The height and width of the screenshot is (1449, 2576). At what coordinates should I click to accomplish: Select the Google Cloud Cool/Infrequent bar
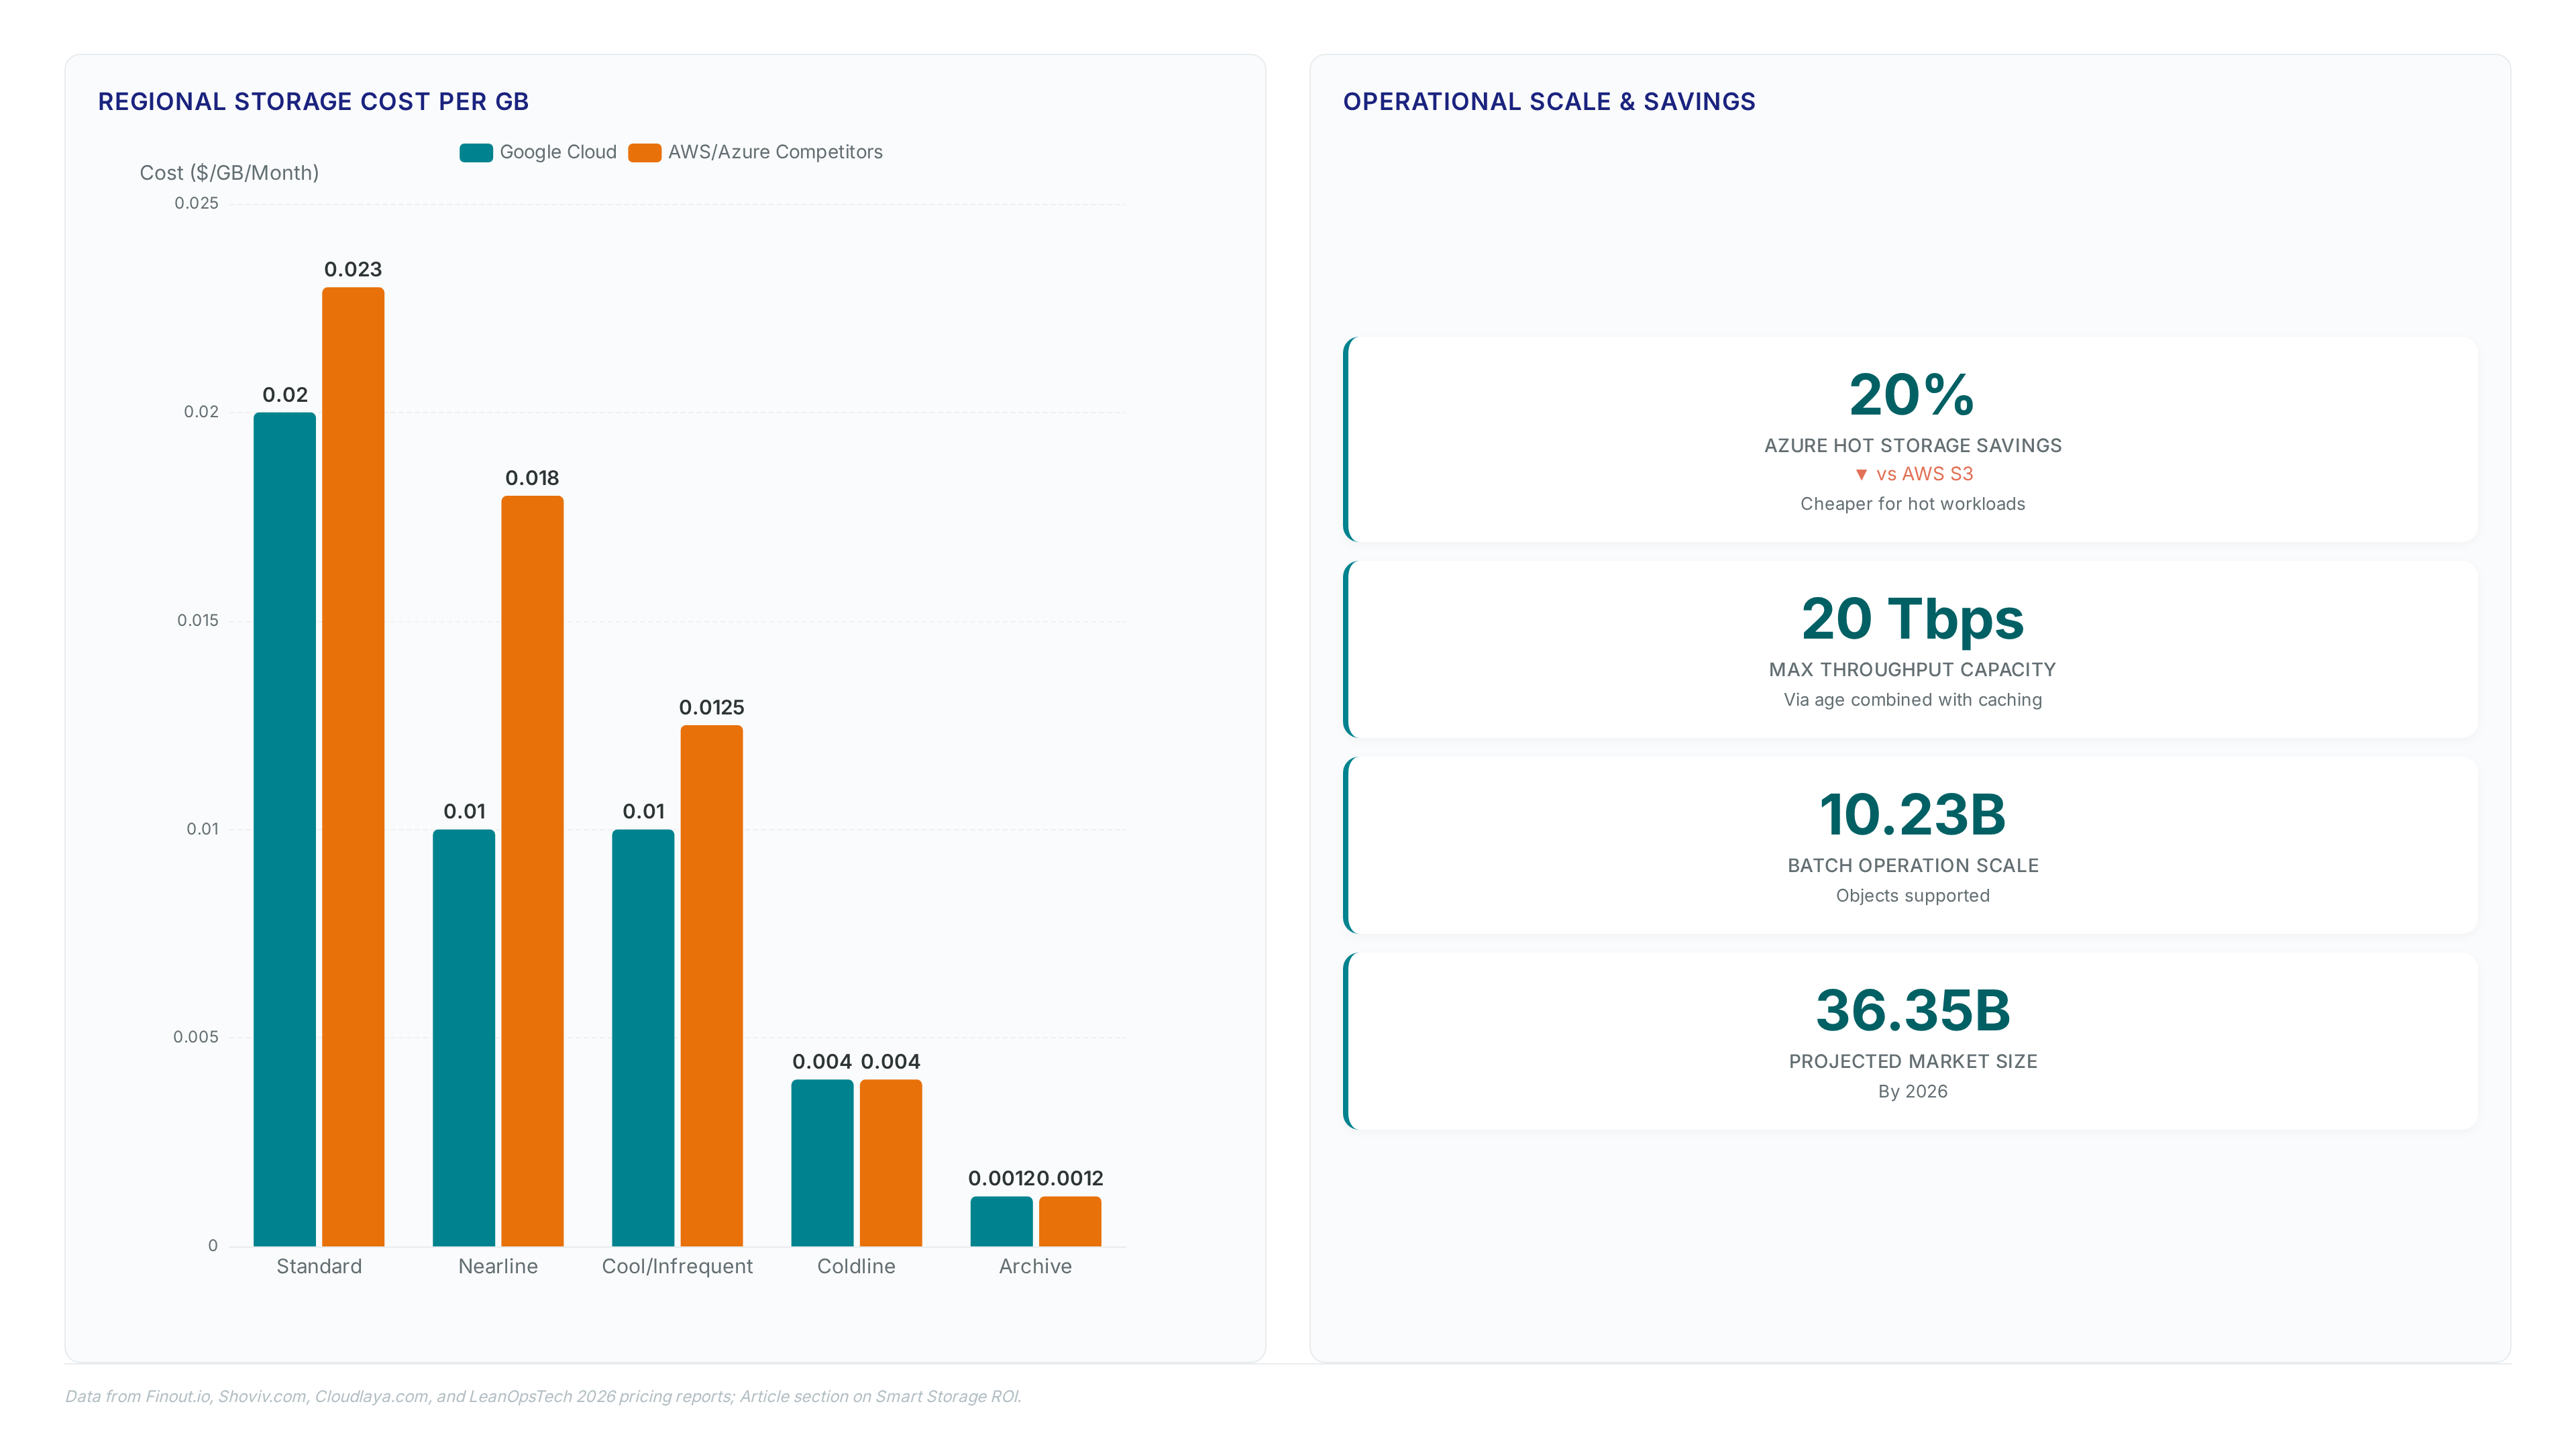point(643,1037)
